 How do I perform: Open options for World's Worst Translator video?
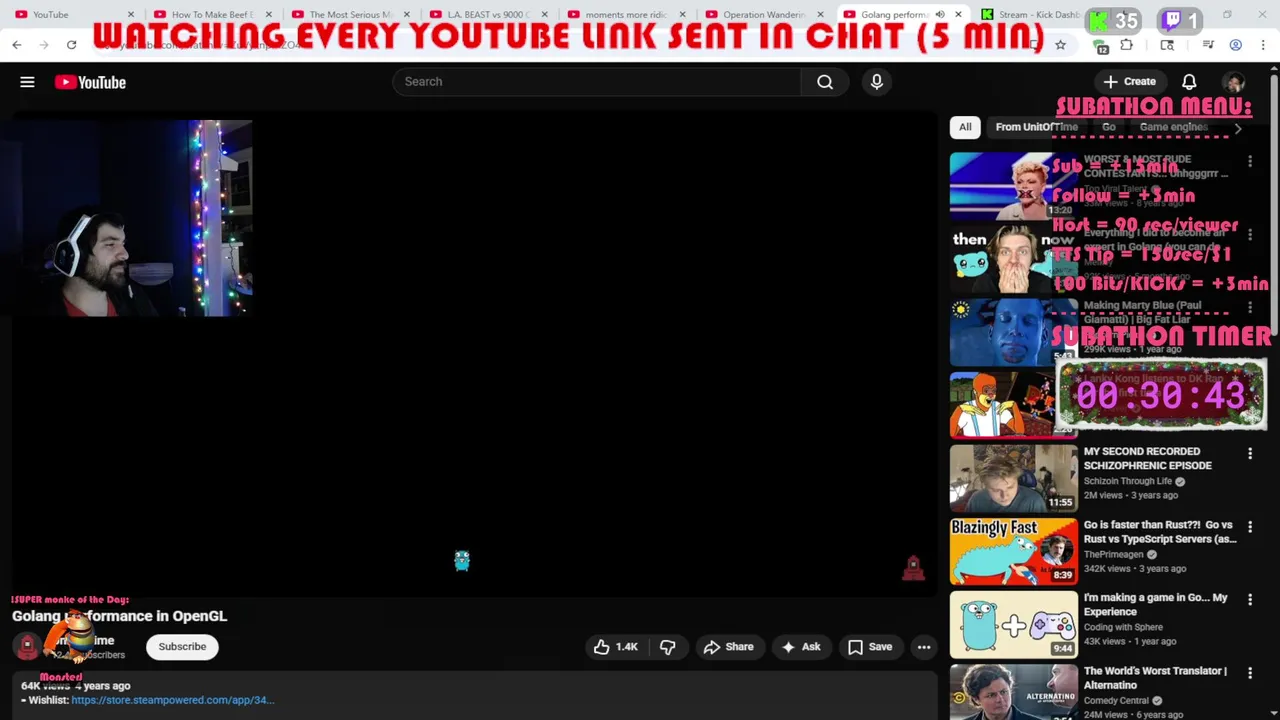[x=1250, y=673]
